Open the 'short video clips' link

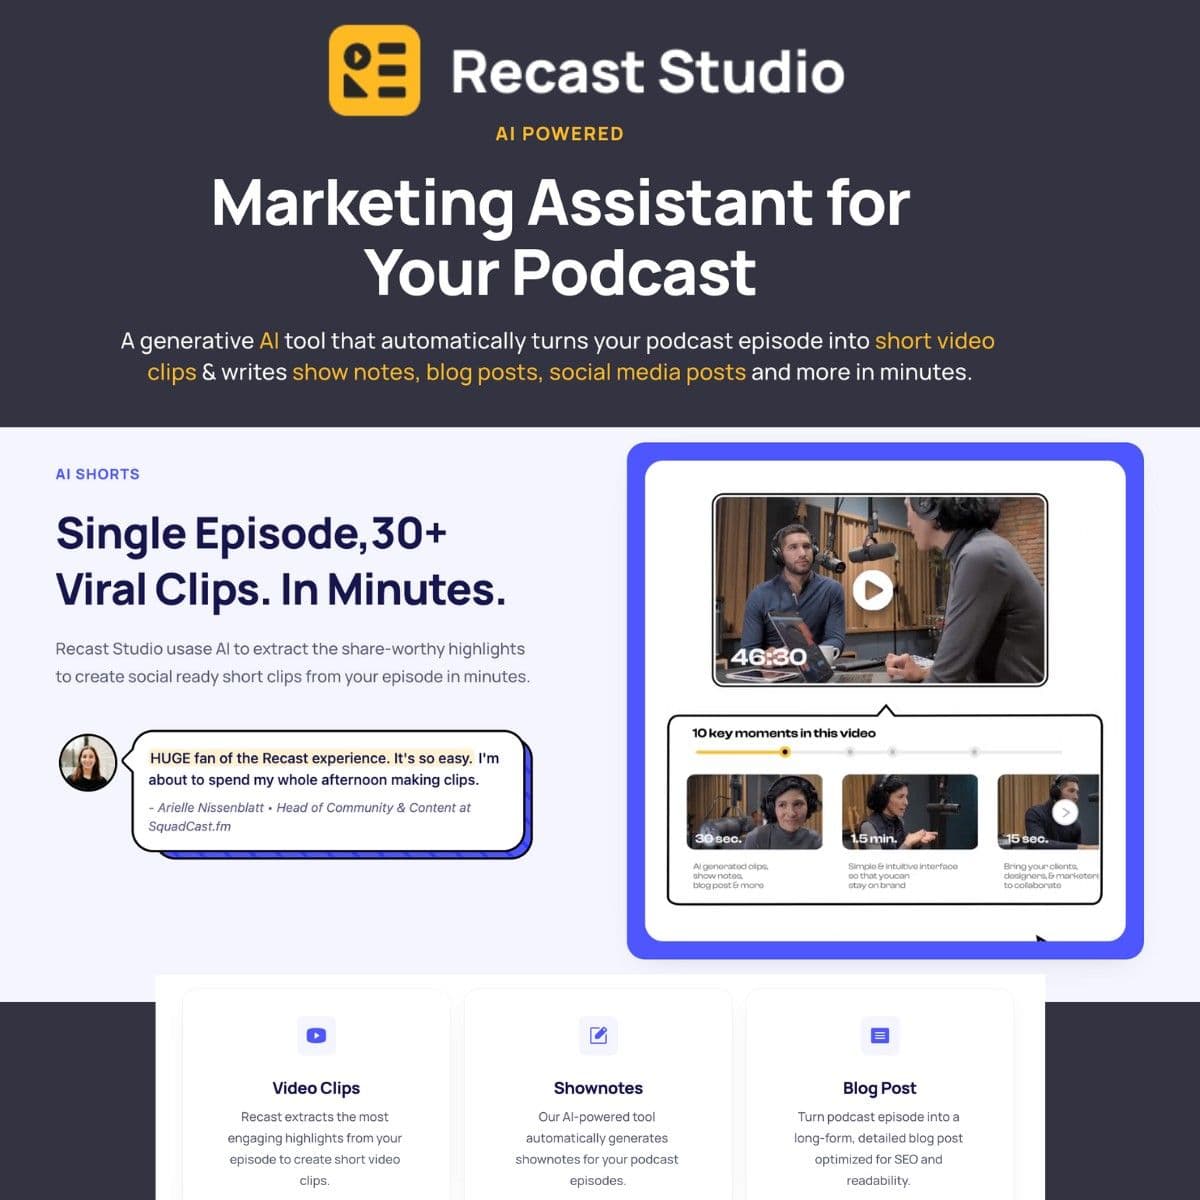pyautogui.click(x=934, y=341)
